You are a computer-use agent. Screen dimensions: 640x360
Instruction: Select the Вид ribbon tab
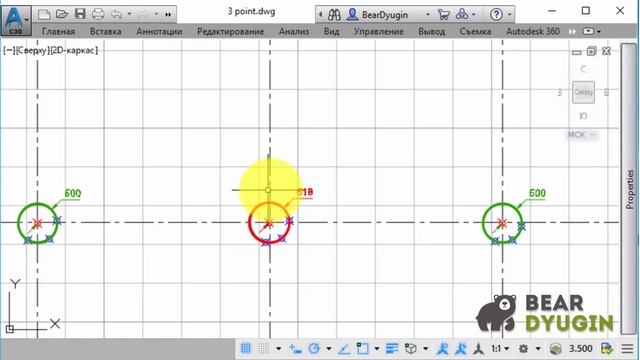click(331, 31)
